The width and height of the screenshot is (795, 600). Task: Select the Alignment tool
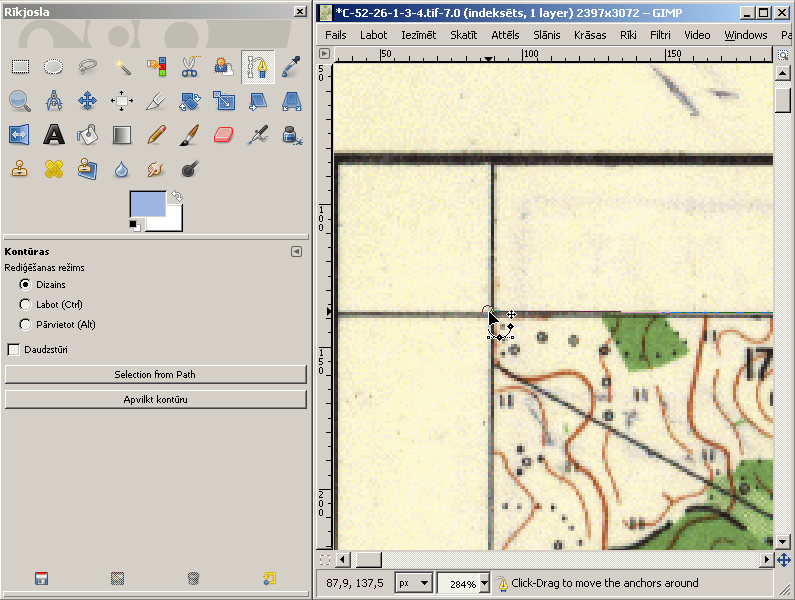click(122, 100)
